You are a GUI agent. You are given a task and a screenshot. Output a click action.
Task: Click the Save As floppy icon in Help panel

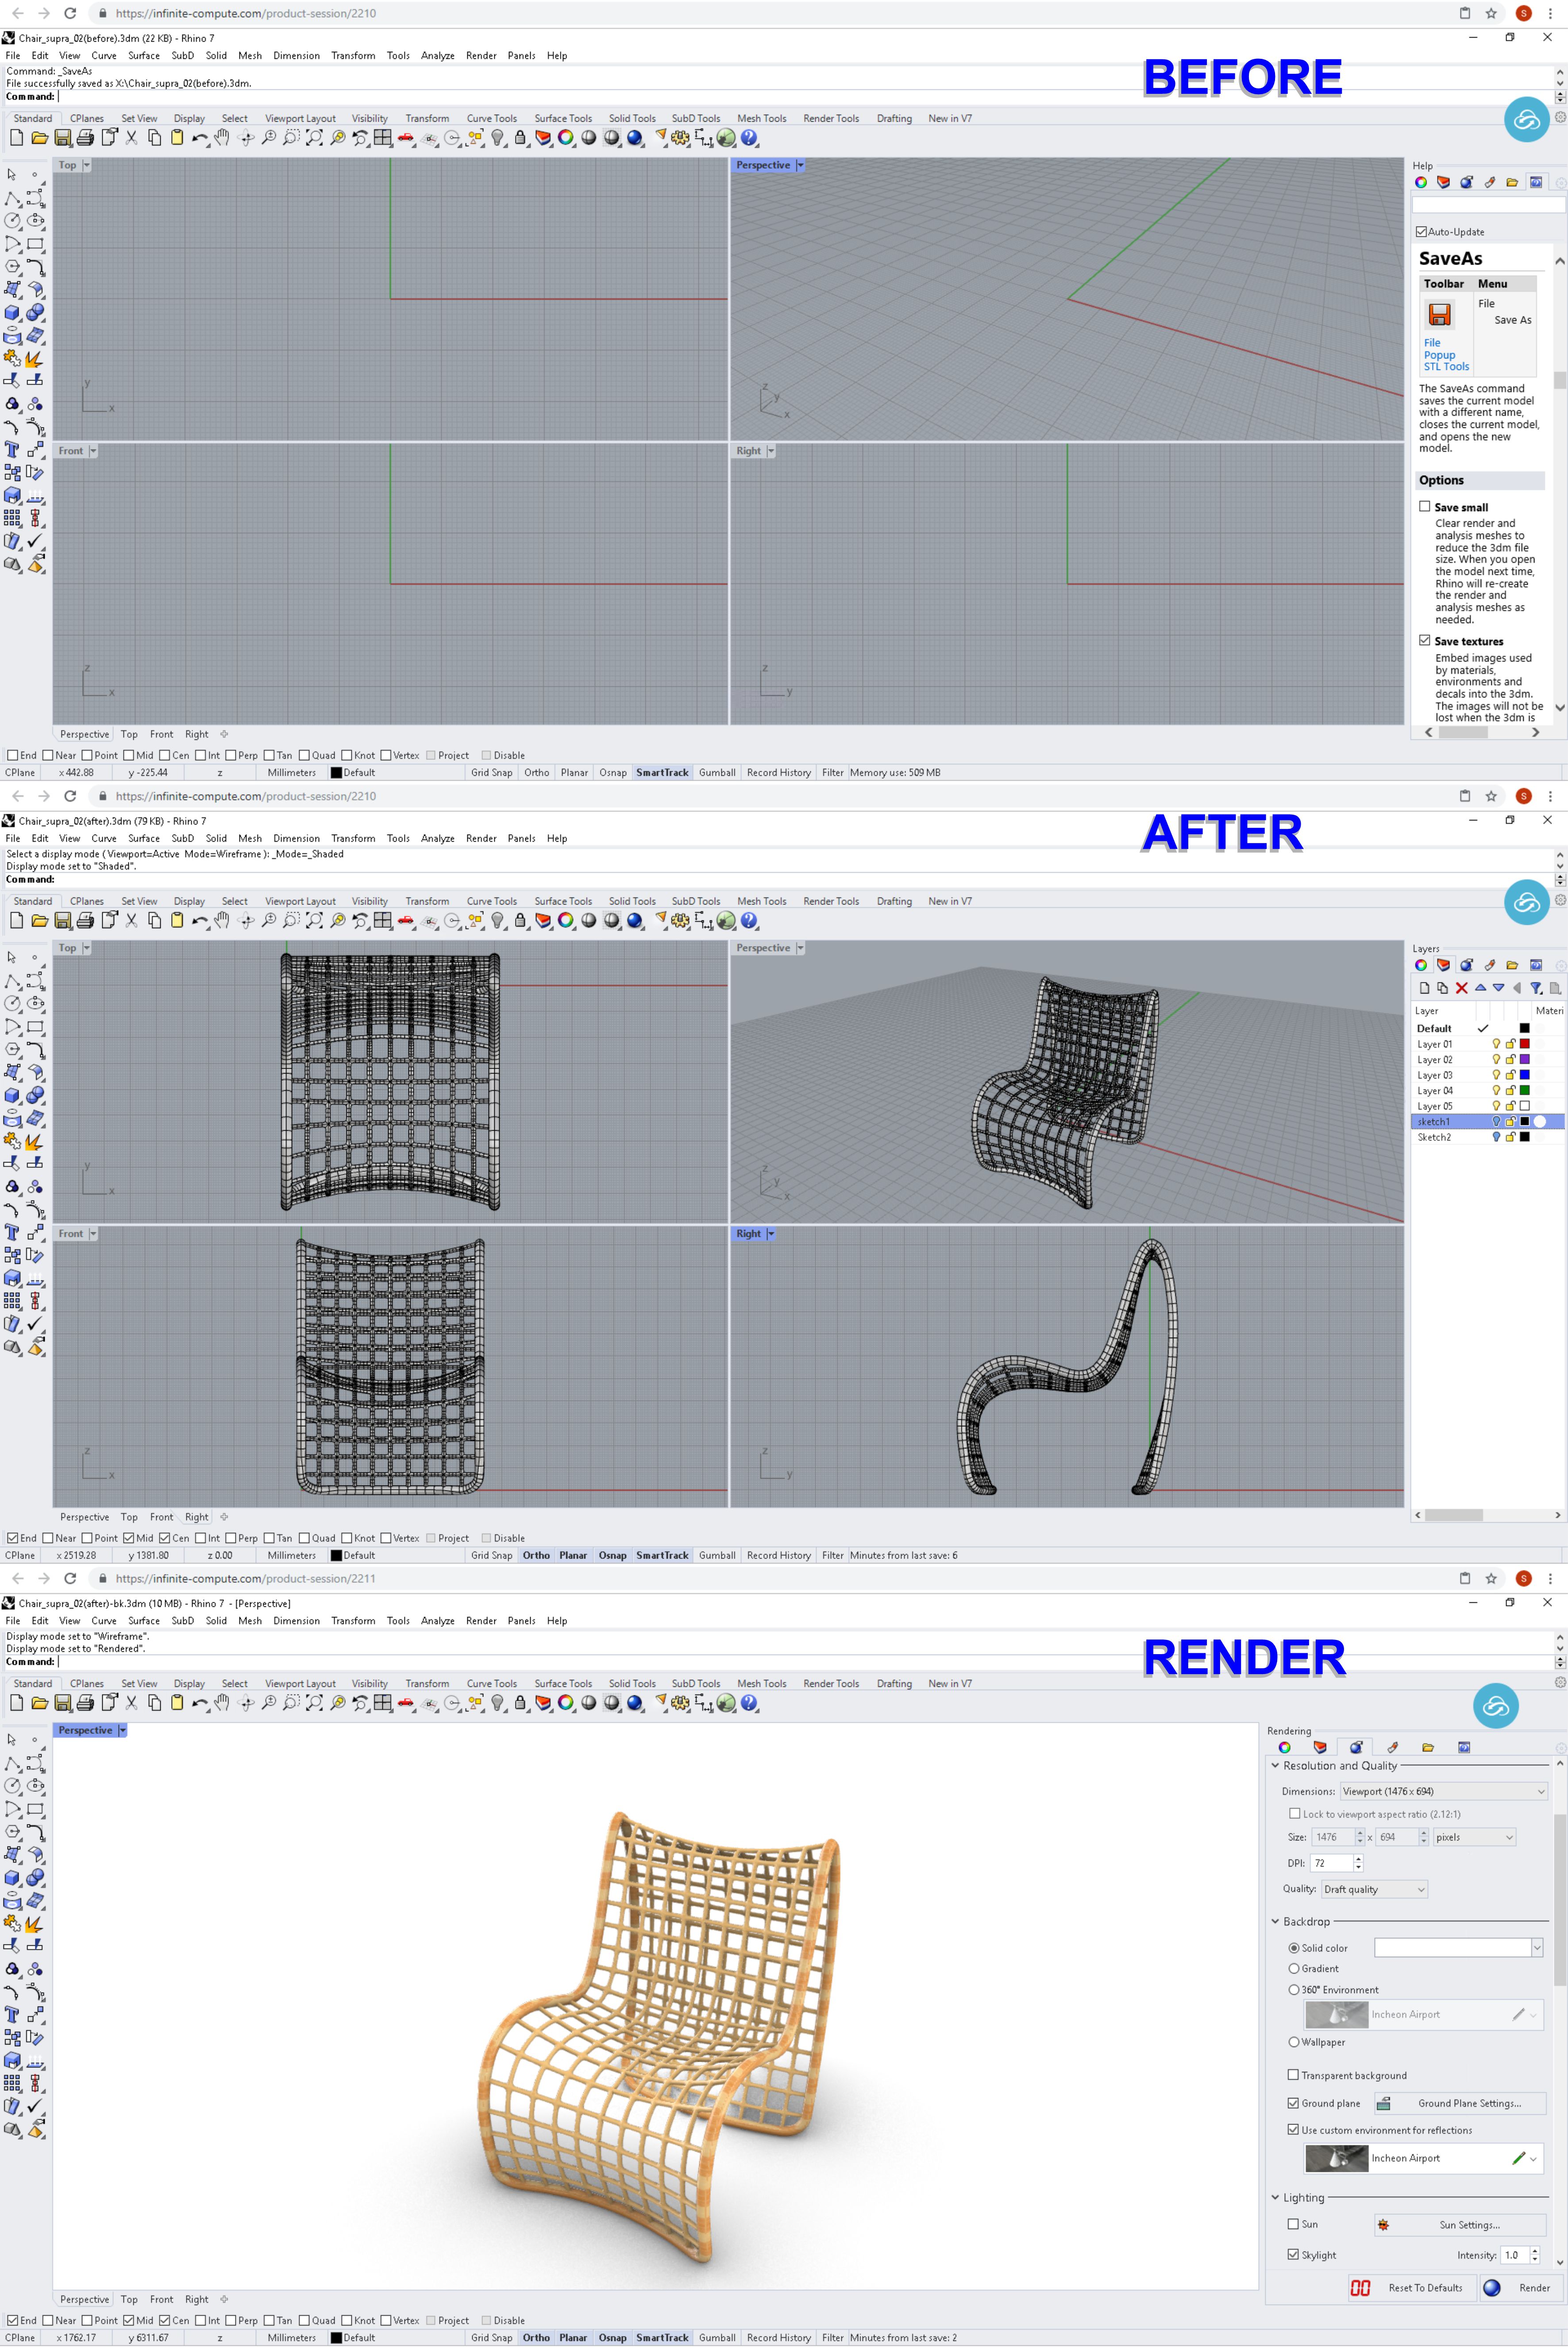1439,315
